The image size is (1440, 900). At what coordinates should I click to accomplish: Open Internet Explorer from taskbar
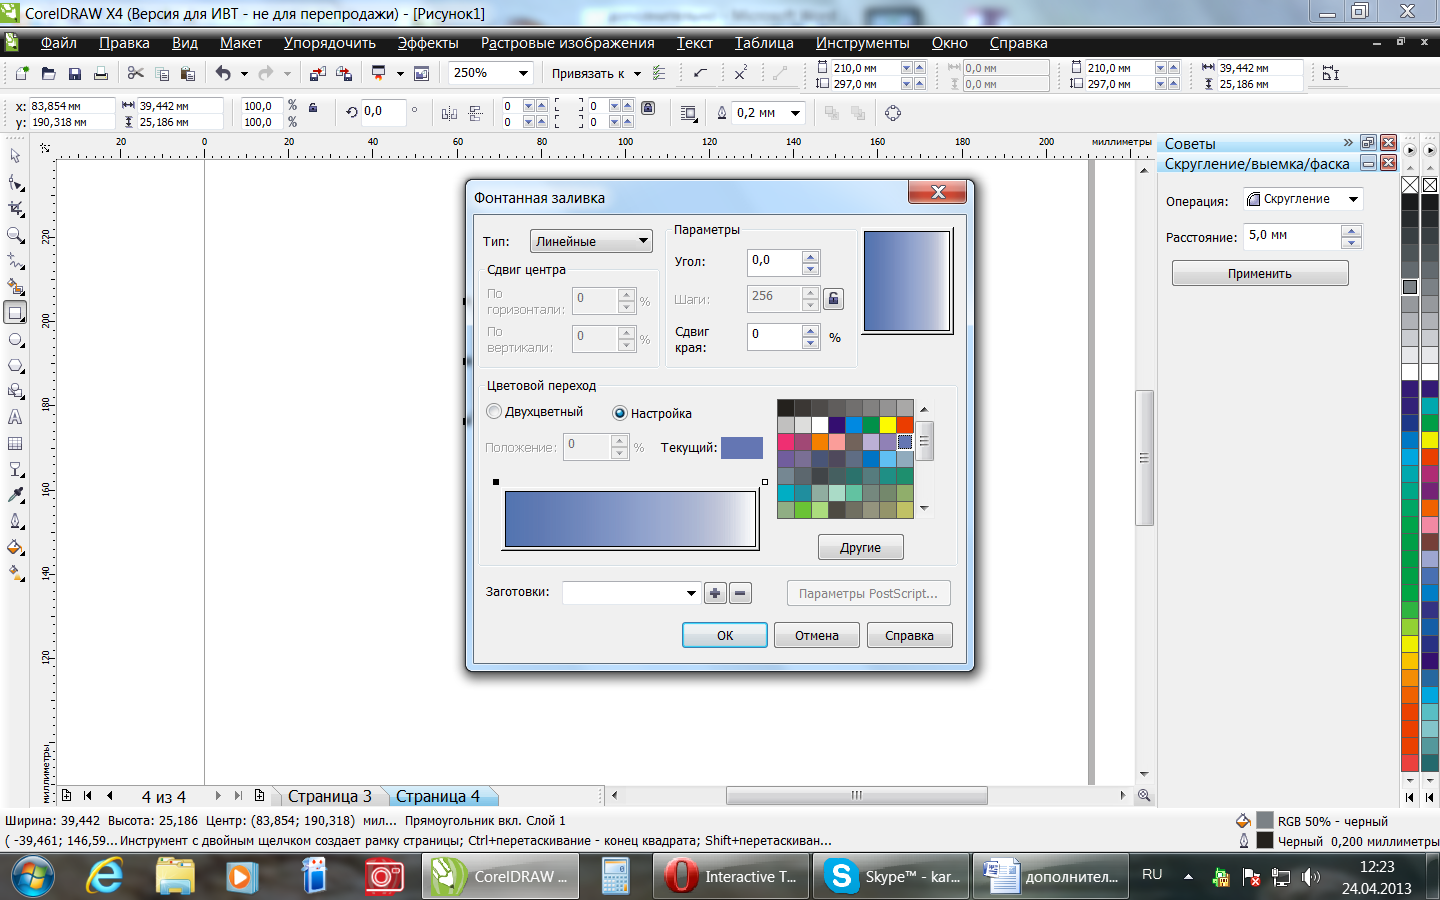(104, 876)
